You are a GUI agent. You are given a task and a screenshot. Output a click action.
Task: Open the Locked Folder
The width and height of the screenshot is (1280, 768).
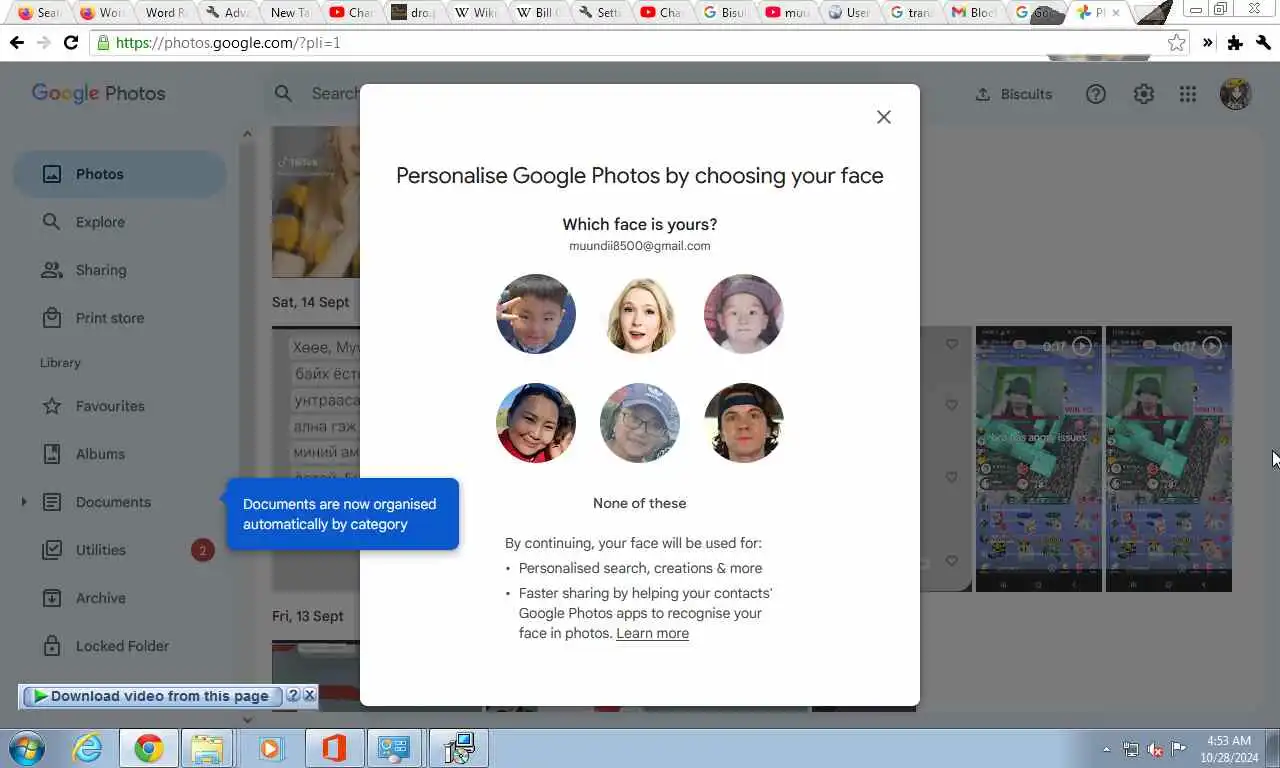click(x=120, y=646)
